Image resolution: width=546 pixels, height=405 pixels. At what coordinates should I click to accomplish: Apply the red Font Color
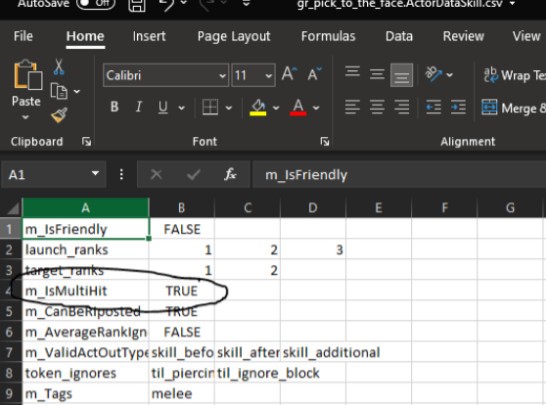pyautogui.click(x=298, y=107)
